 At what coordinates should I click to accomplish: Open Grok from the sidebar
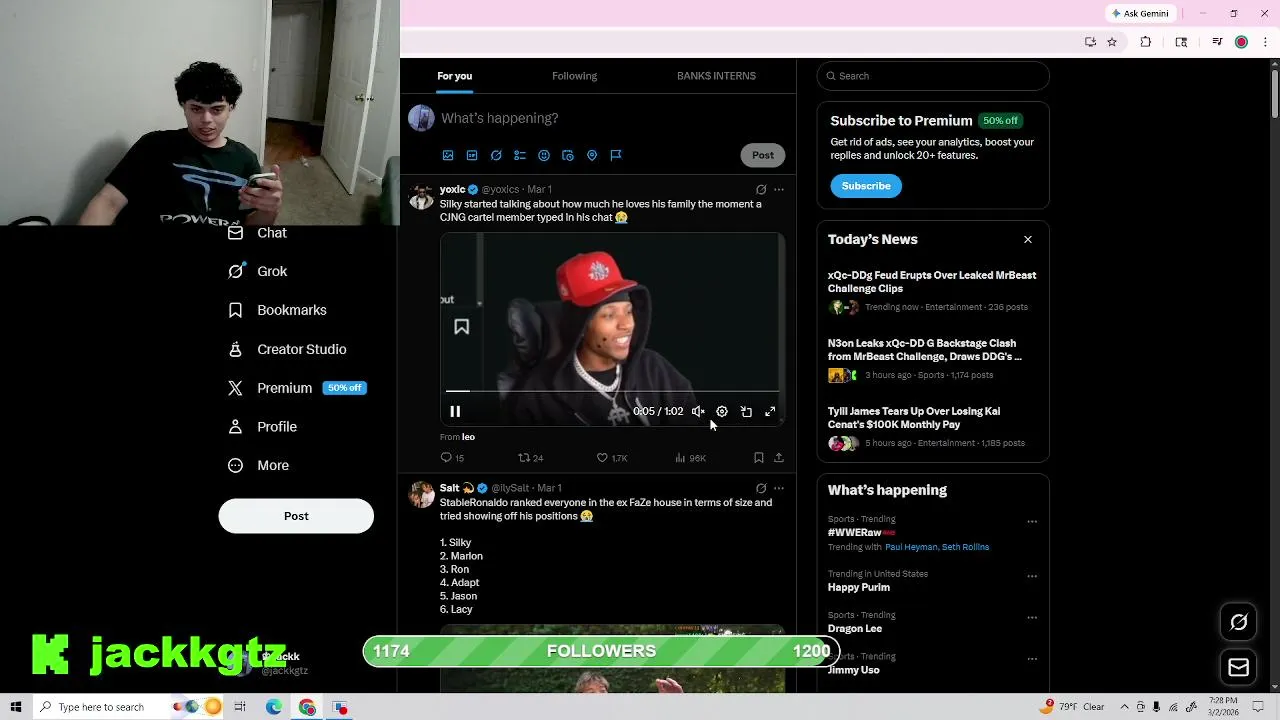tap(257, 271)
